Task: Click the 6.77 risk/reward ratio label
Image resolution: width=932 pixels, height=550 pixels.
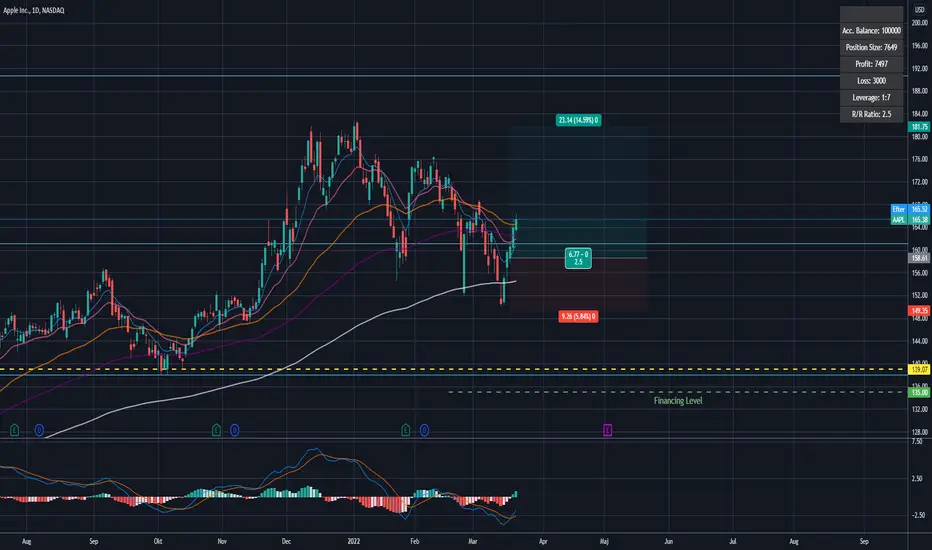Action: coord(578,258)
